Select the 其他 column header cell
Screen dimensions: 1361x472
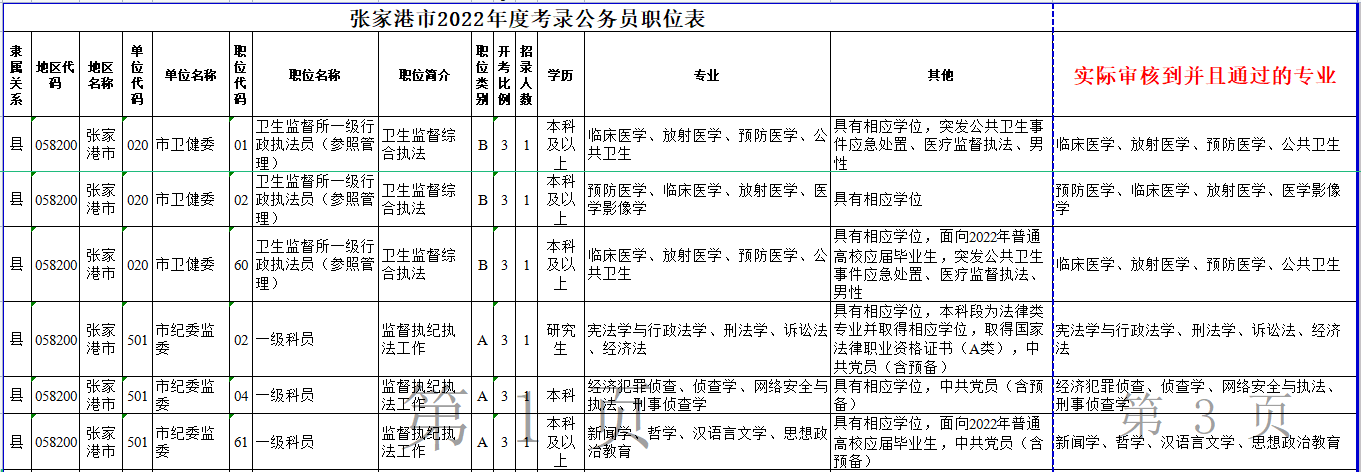point(940,76)
